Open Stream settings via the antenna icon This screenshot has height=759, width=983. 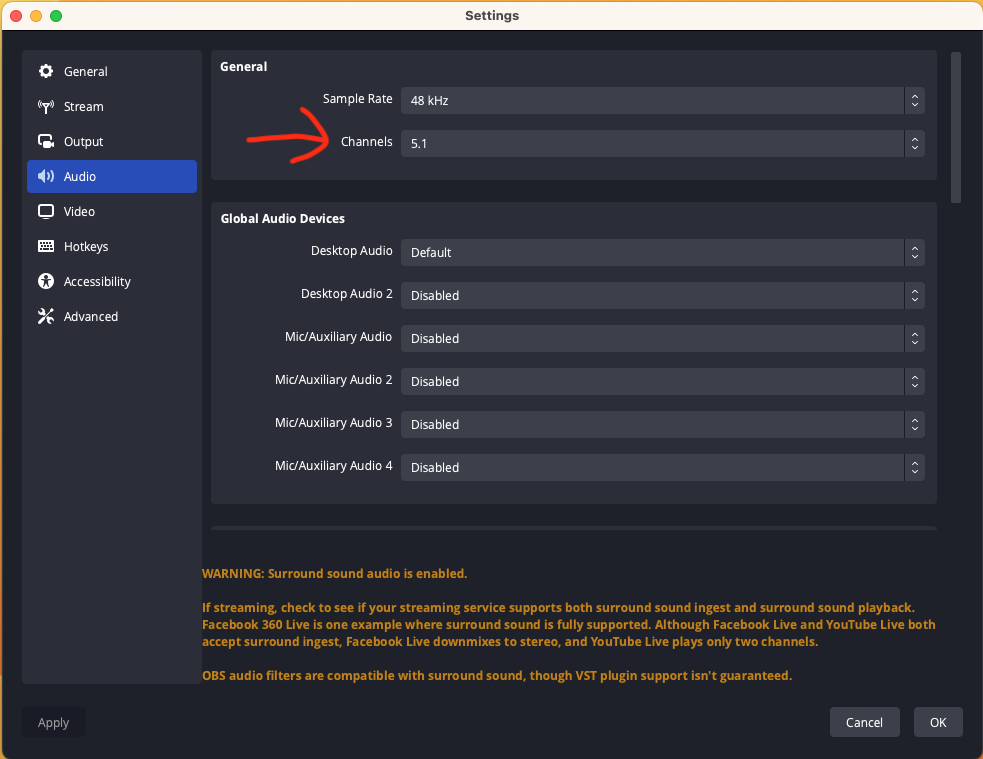point(45,106)
